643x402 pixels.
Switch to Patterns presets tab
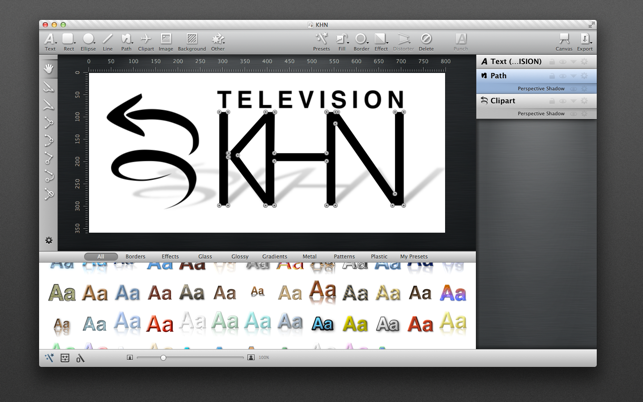(344, 256)
